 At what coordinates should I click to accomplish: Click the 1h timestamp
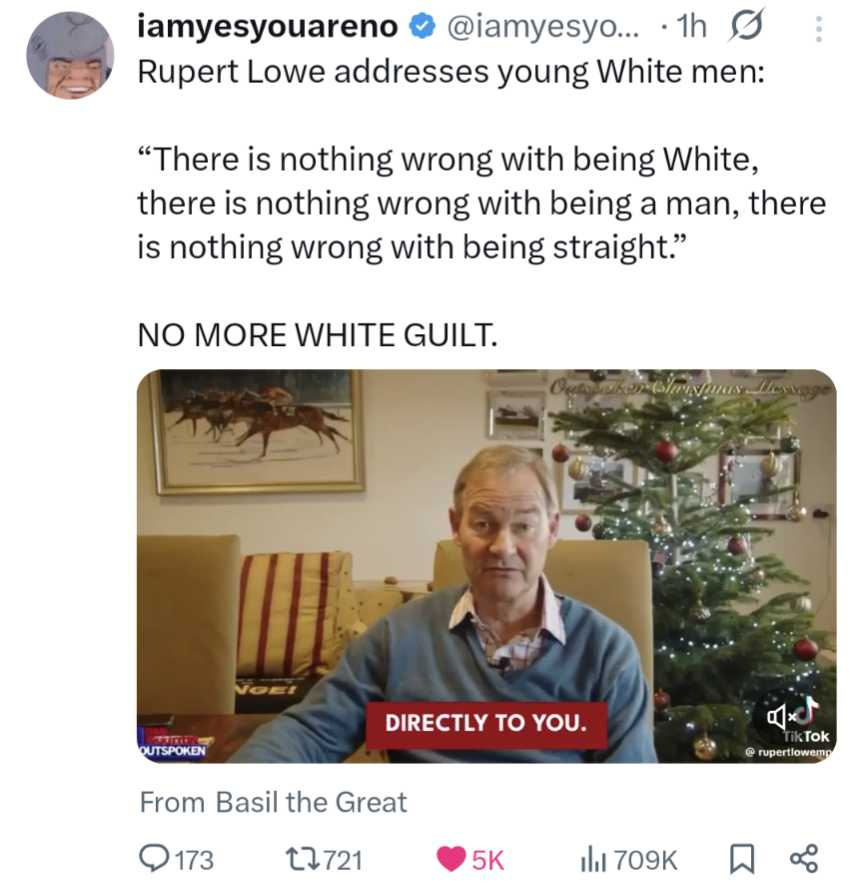(x=691, y=27)
